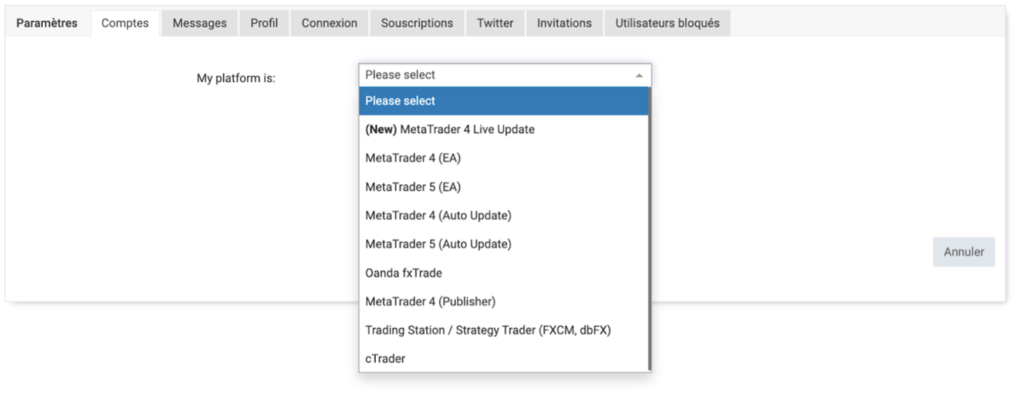Choose MetaTrader 5 (EA) from list
The image size is (1024, 404).
504,187
